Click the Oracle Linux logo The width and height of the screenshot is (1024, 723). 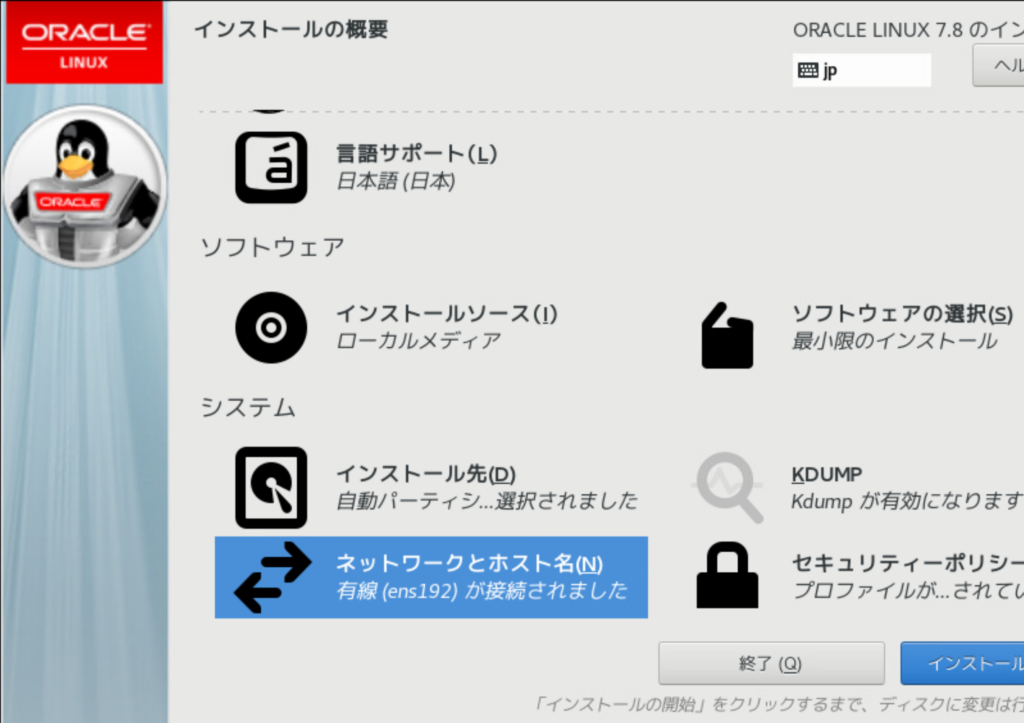pos(84,42)
